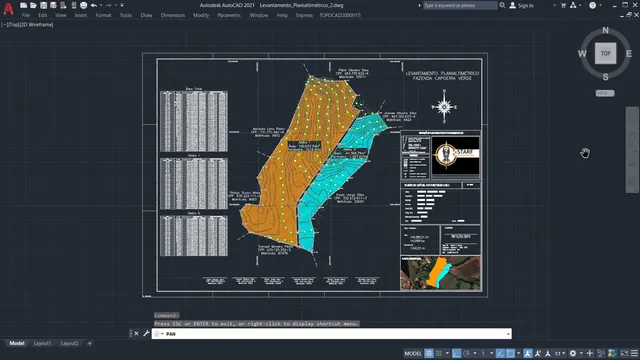Open the Undo history dropdown arrow
Viewport: 640px width, 360px height.
pyautogui.click(x=101, y=5)
